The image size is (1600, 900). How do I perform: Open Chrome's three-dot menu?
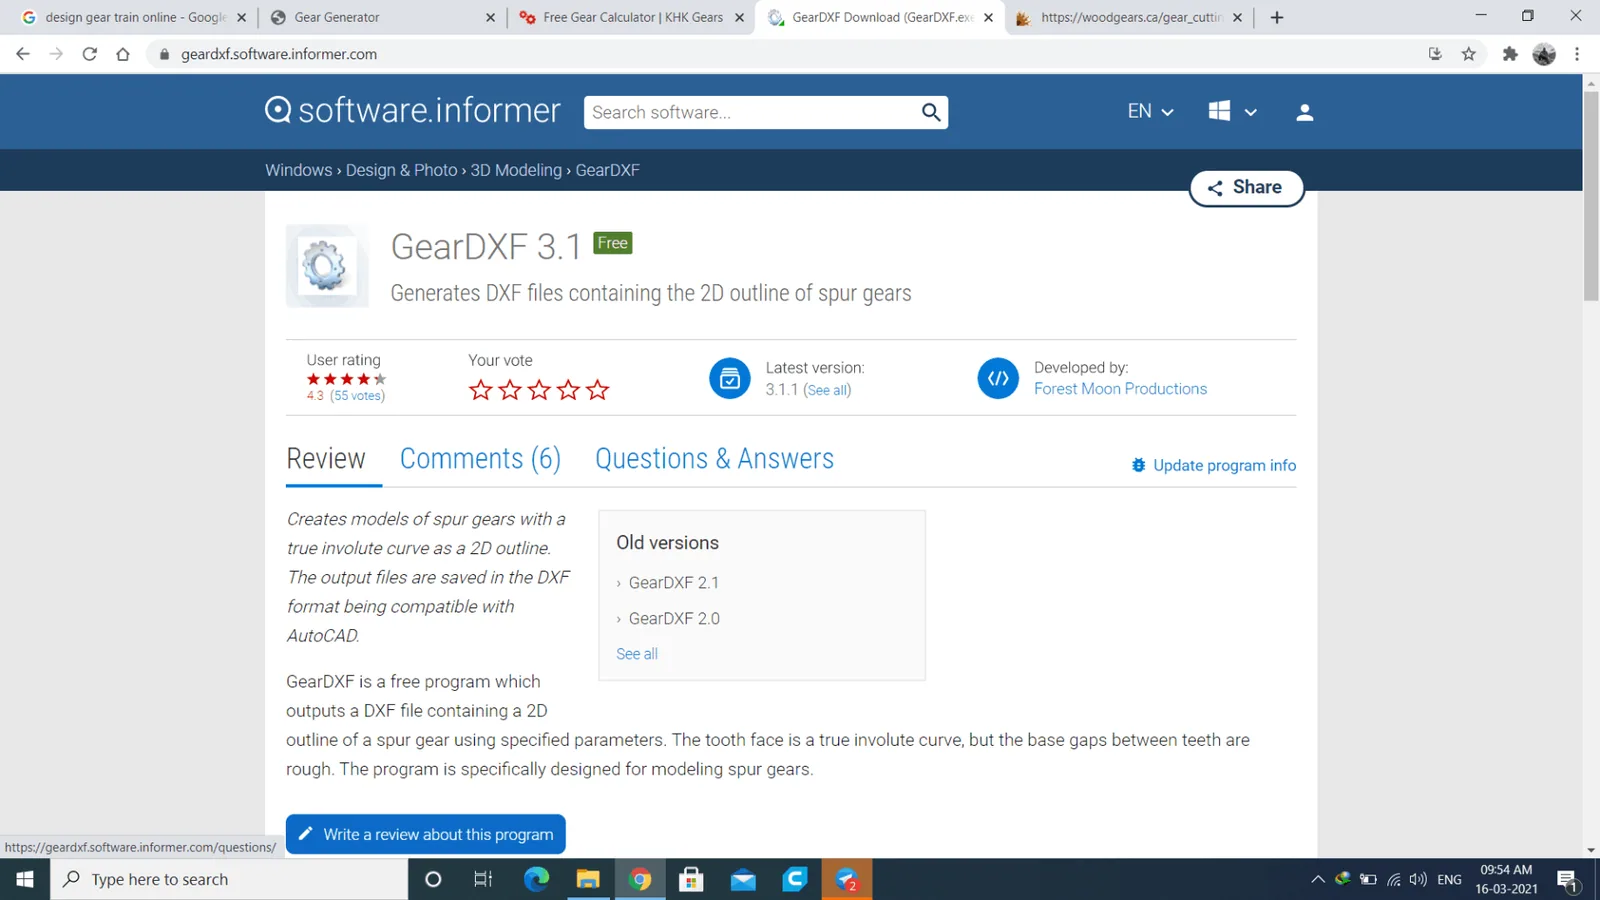pos(1577,54)
